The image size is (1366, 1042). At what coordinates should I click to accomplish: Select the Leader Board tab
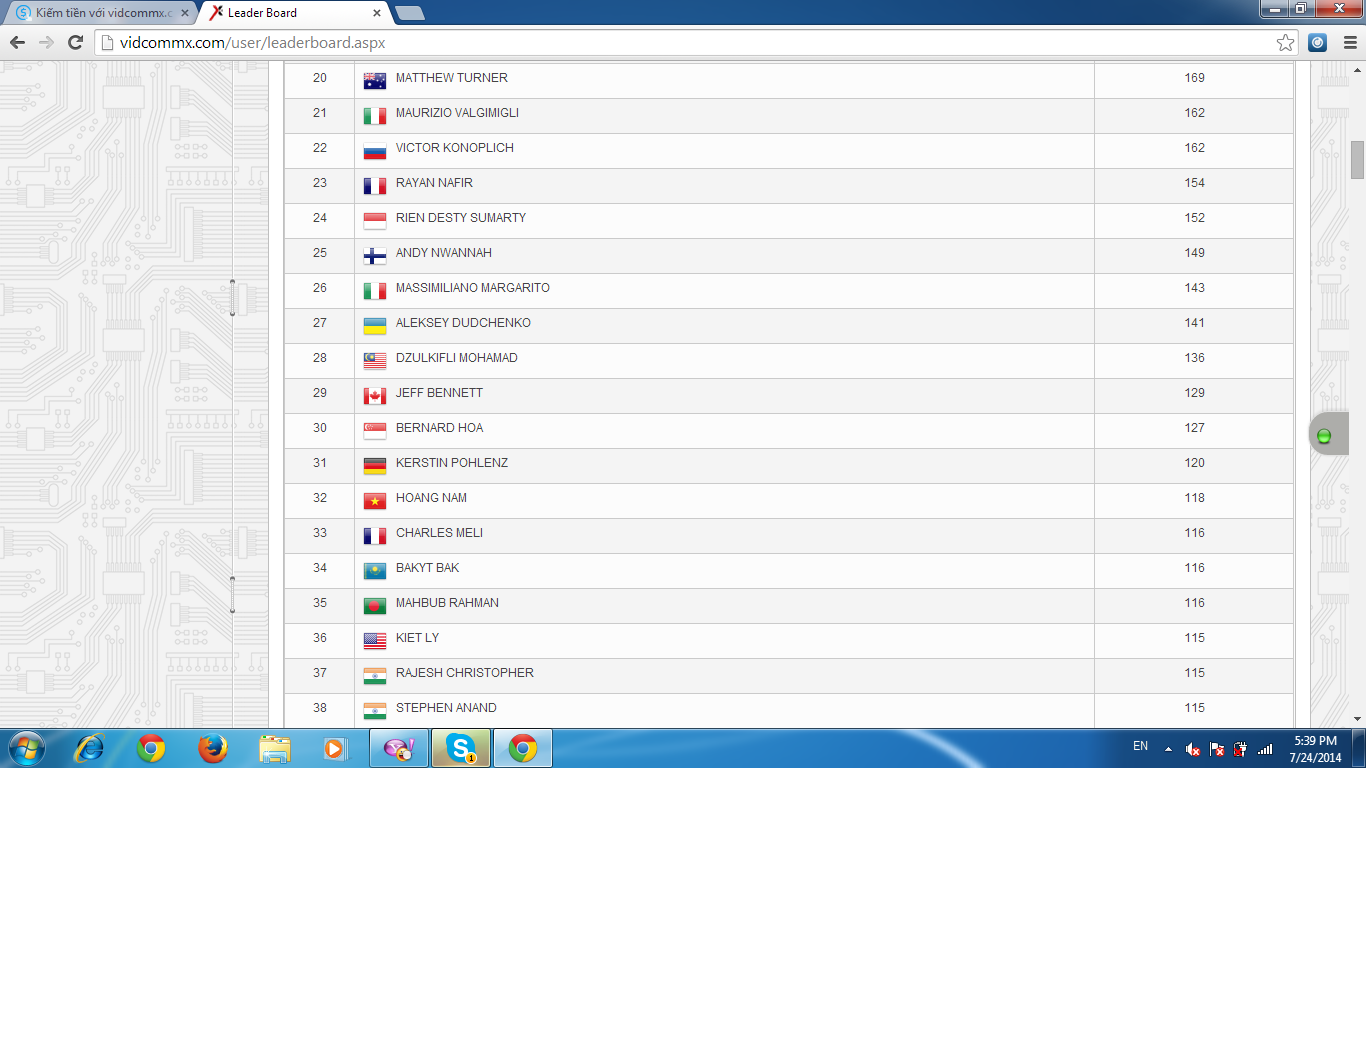coord(292,13)
